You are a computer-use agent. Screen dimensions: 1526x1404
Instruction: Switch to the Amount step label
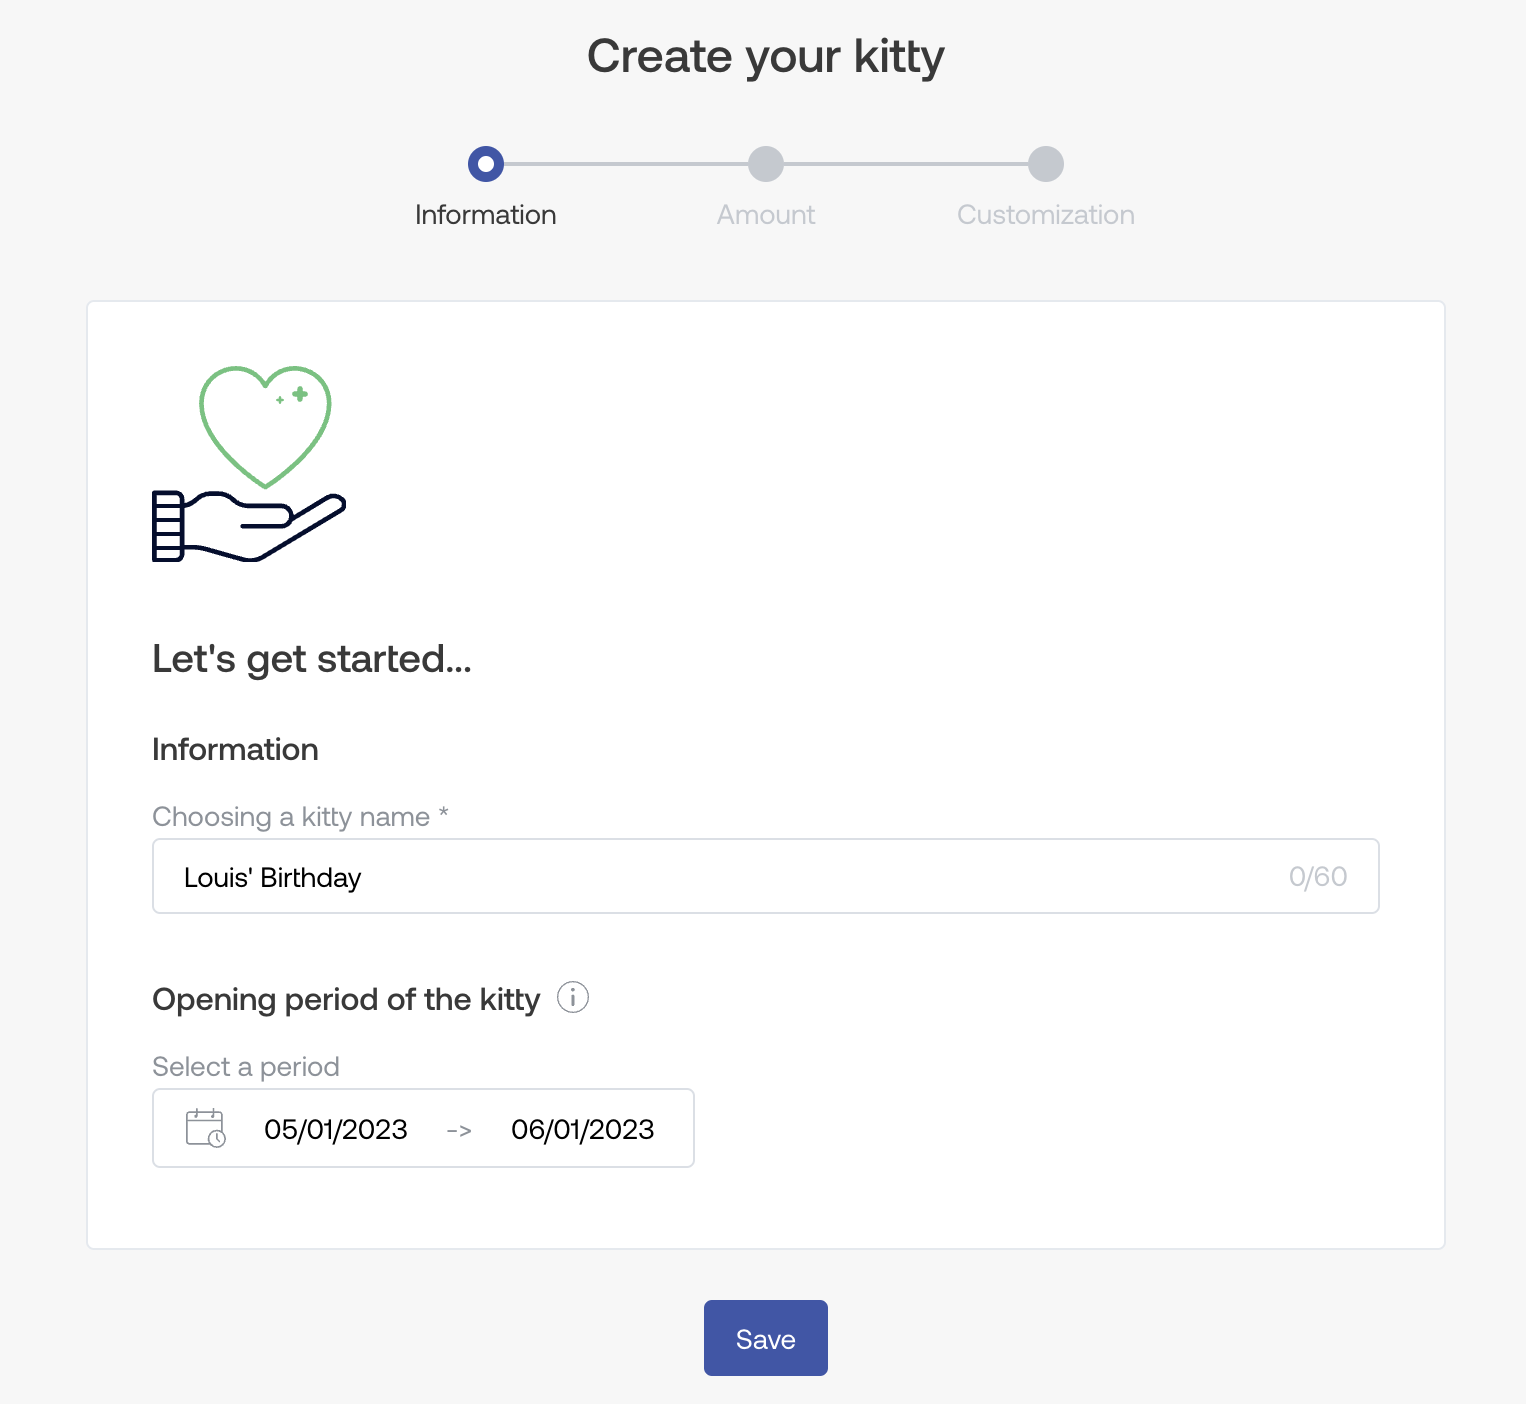(766, 215)
